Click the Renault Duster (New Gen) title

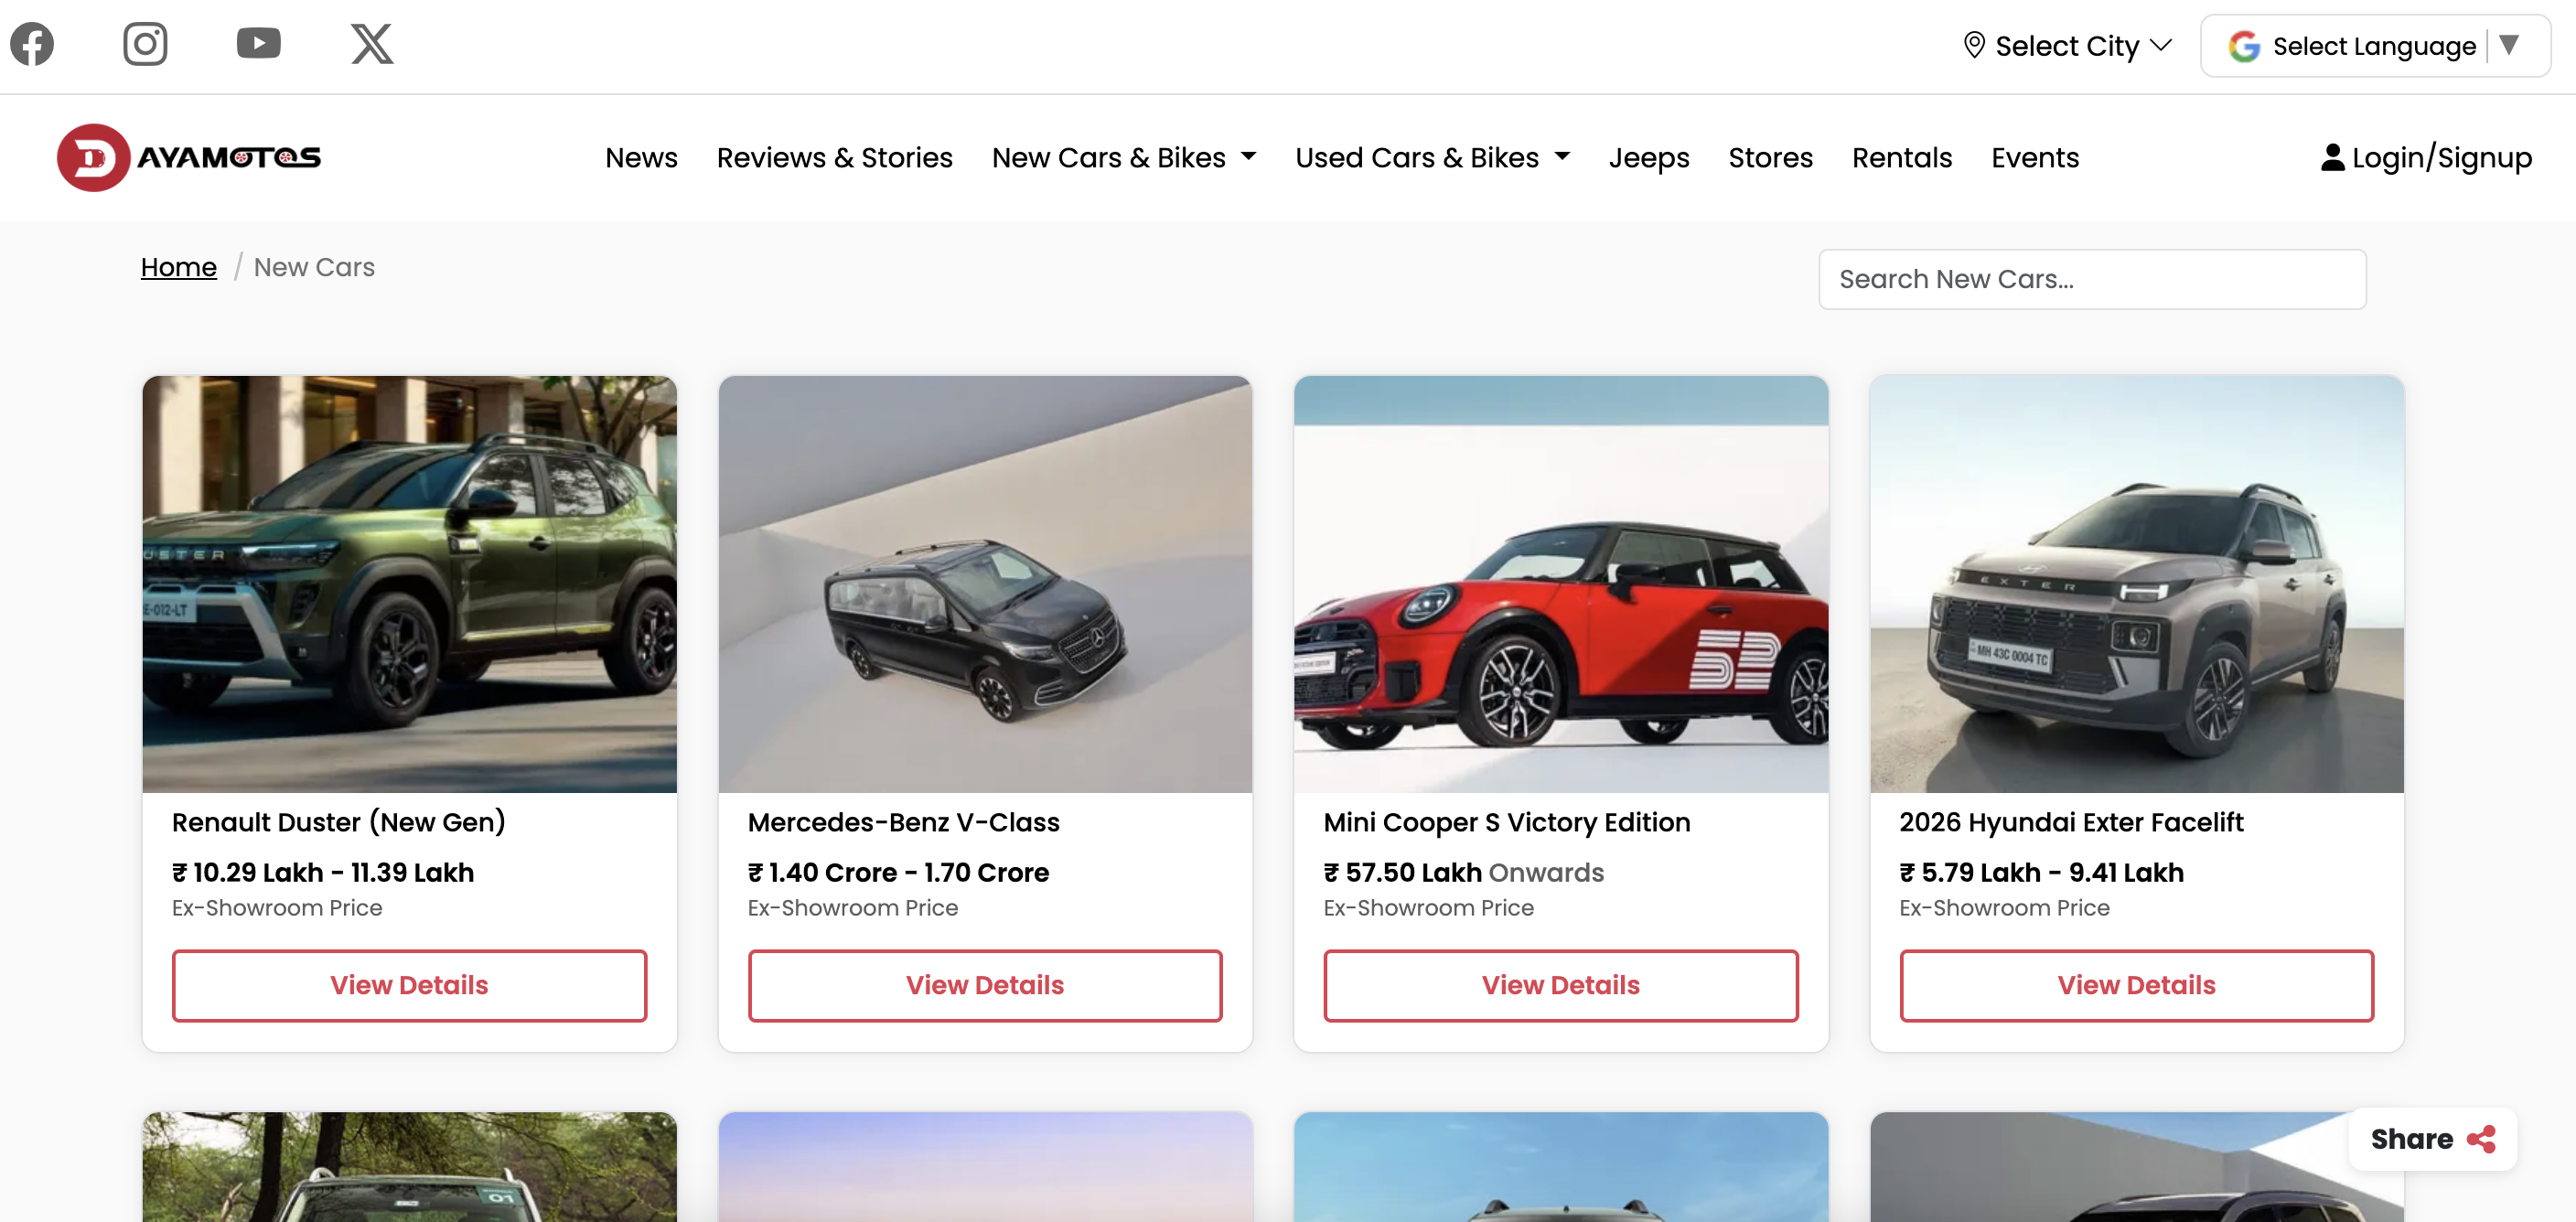pyautogui.click(x=338, y=822)
